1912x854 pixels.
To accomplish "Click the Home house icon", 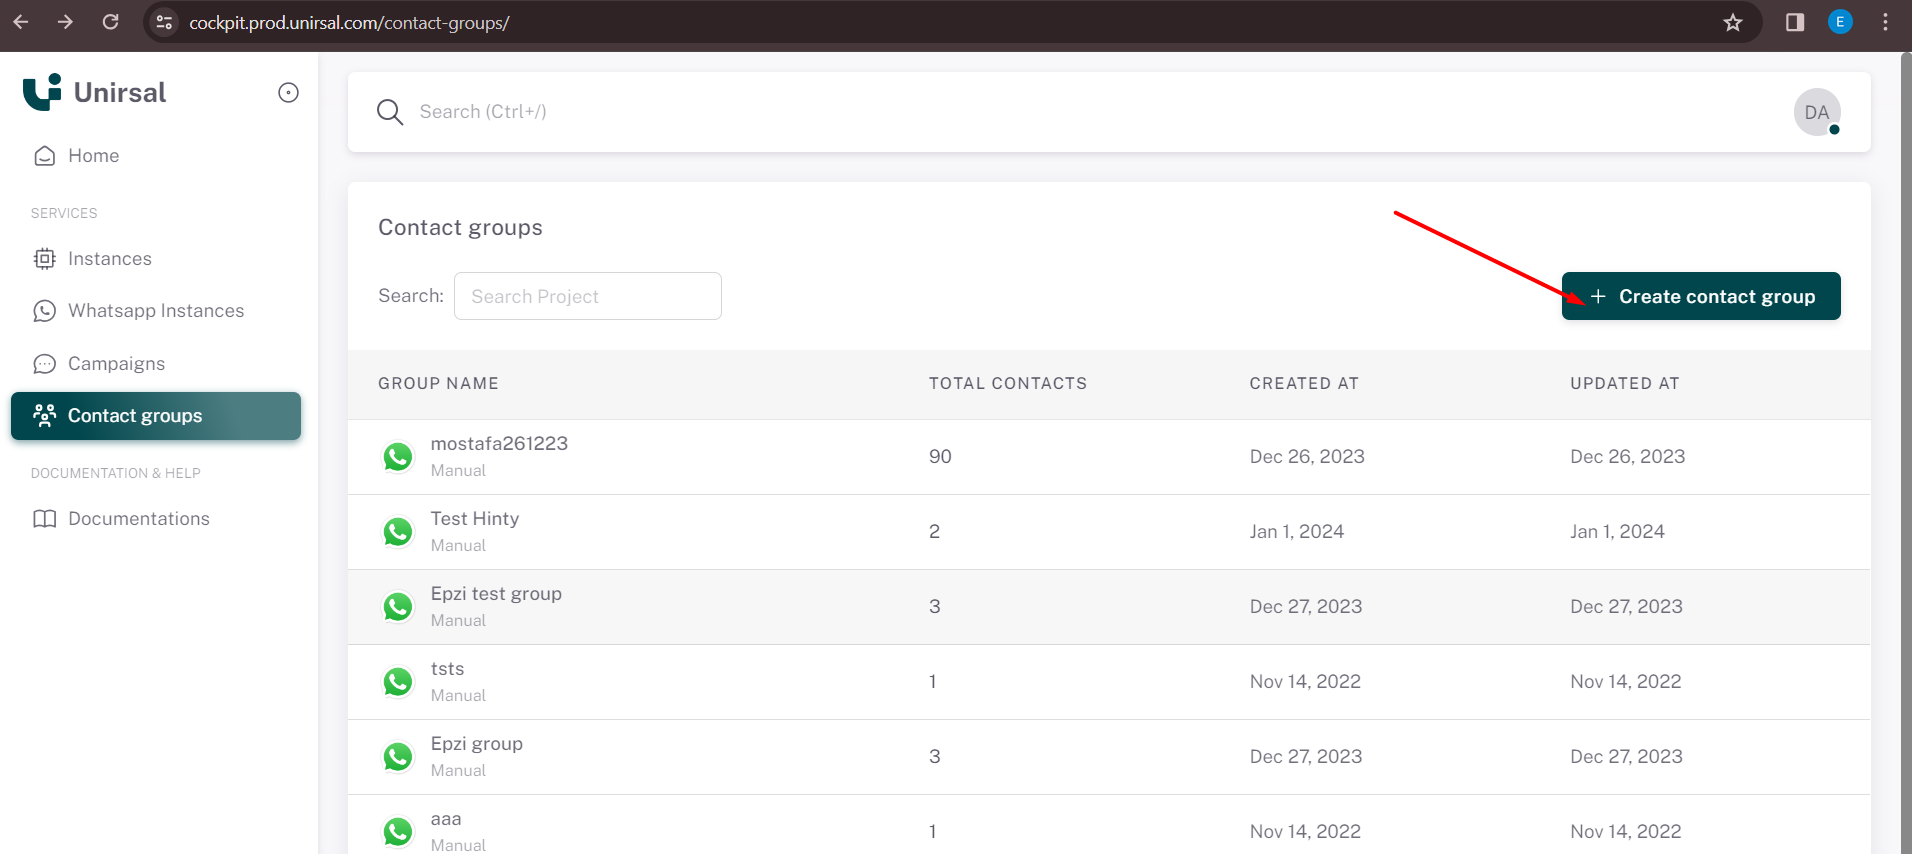I will tap(44, 156).
